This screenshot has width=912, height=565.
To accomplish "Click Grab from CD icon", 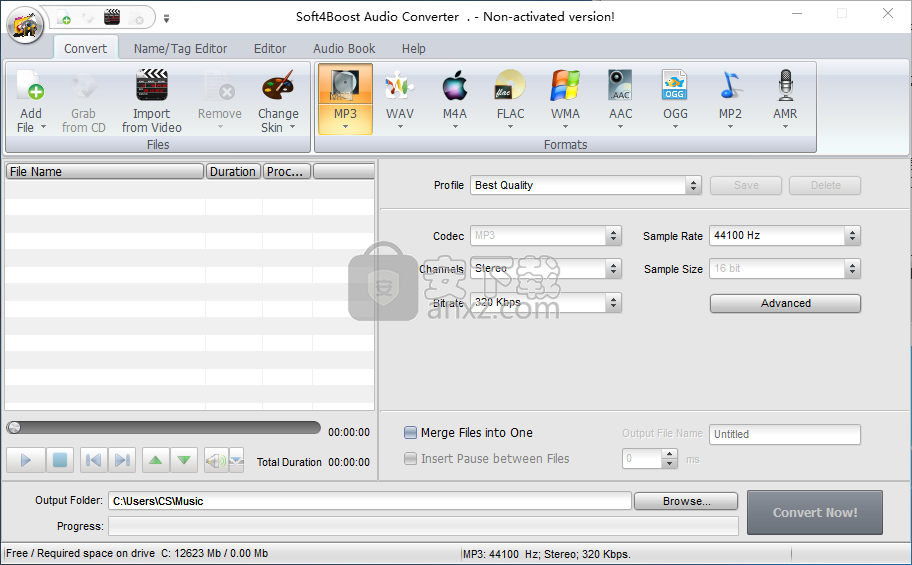I will click(83, 86).
